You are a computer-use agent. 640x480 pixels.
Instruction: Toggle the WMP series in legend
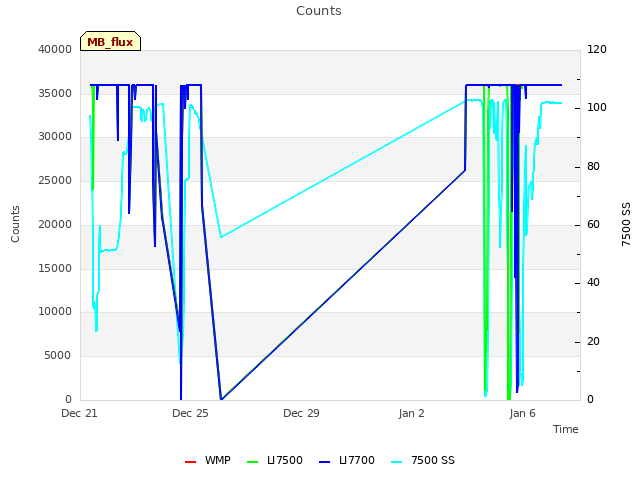tap(208, 460)
